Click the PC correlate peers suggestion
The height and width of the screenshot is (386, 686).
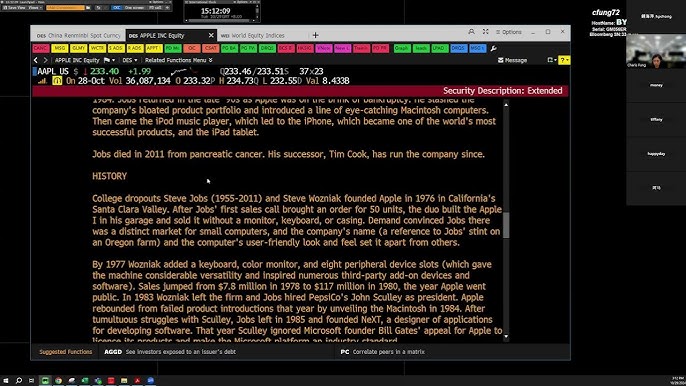[x=382, y=352]
